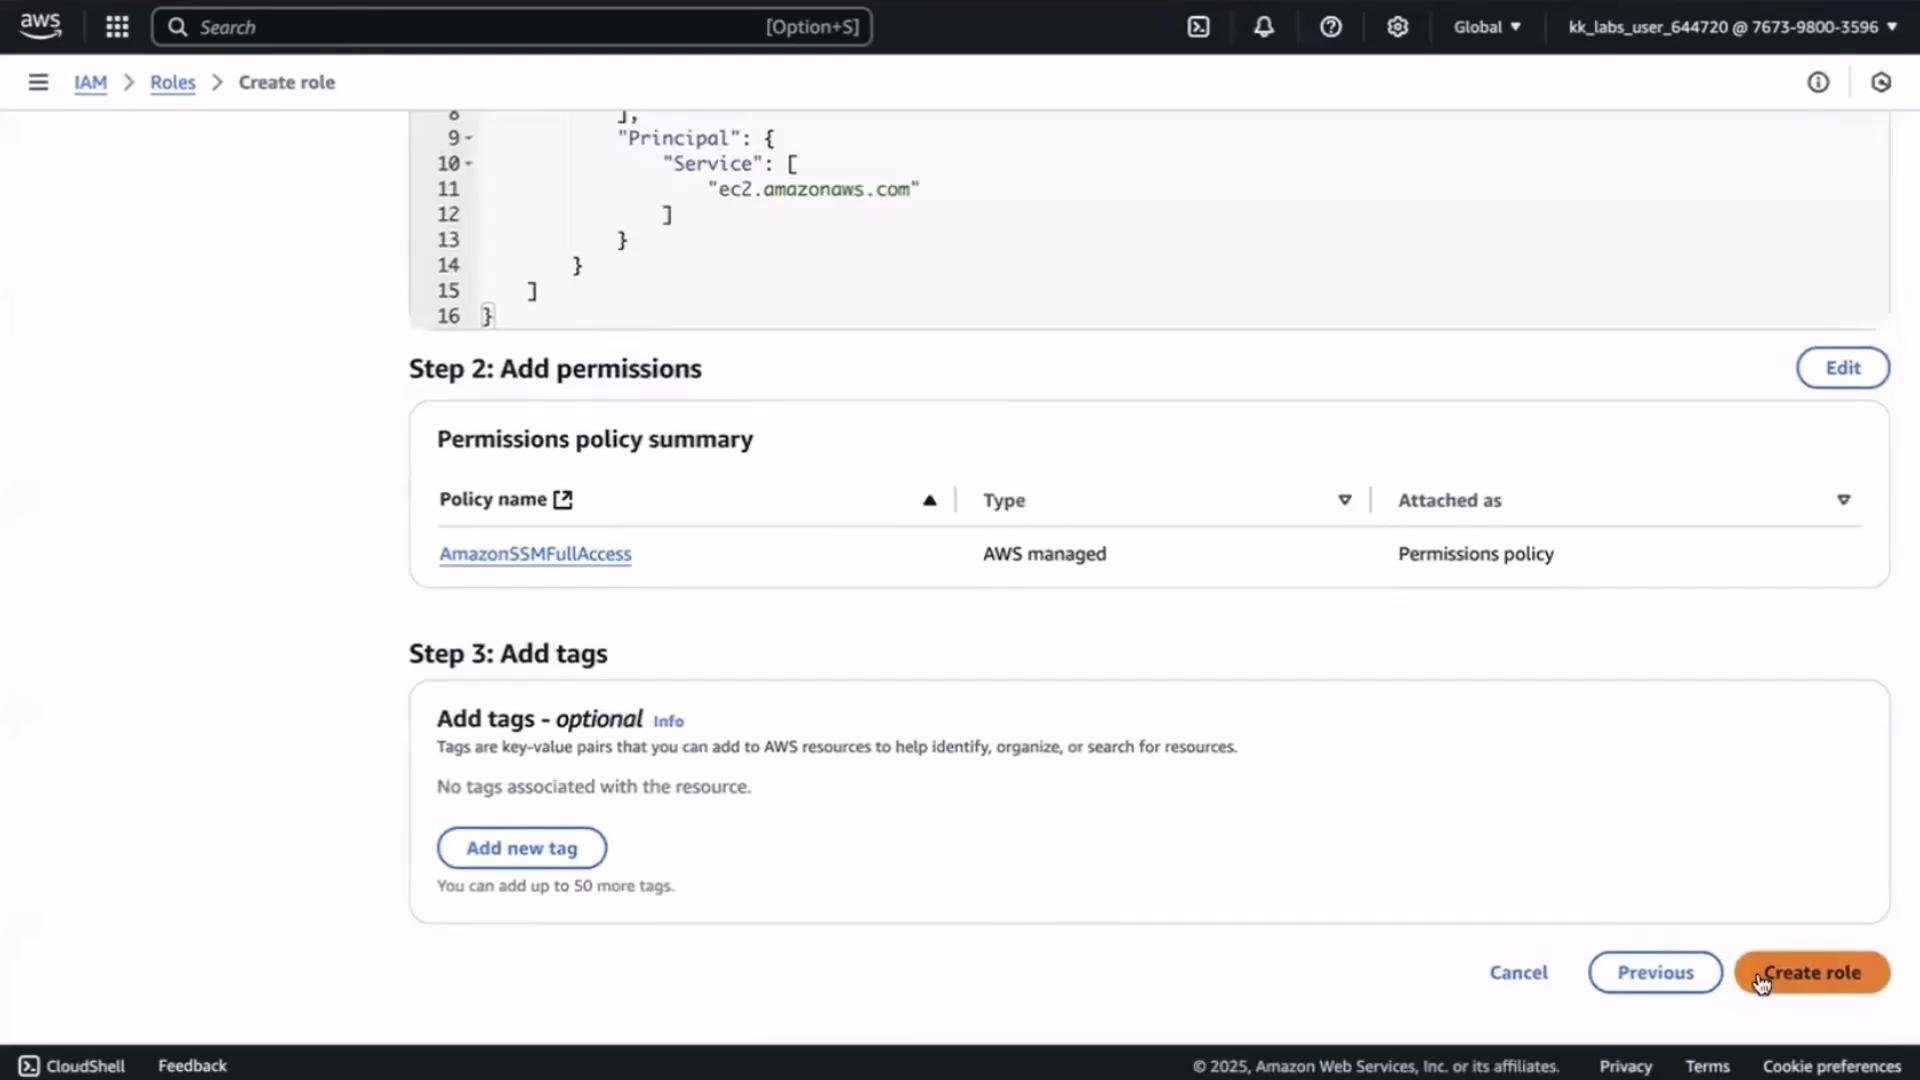
Task: Go to Roles breadcrumb
Action: pyautogui.click(x=173, y=82)
